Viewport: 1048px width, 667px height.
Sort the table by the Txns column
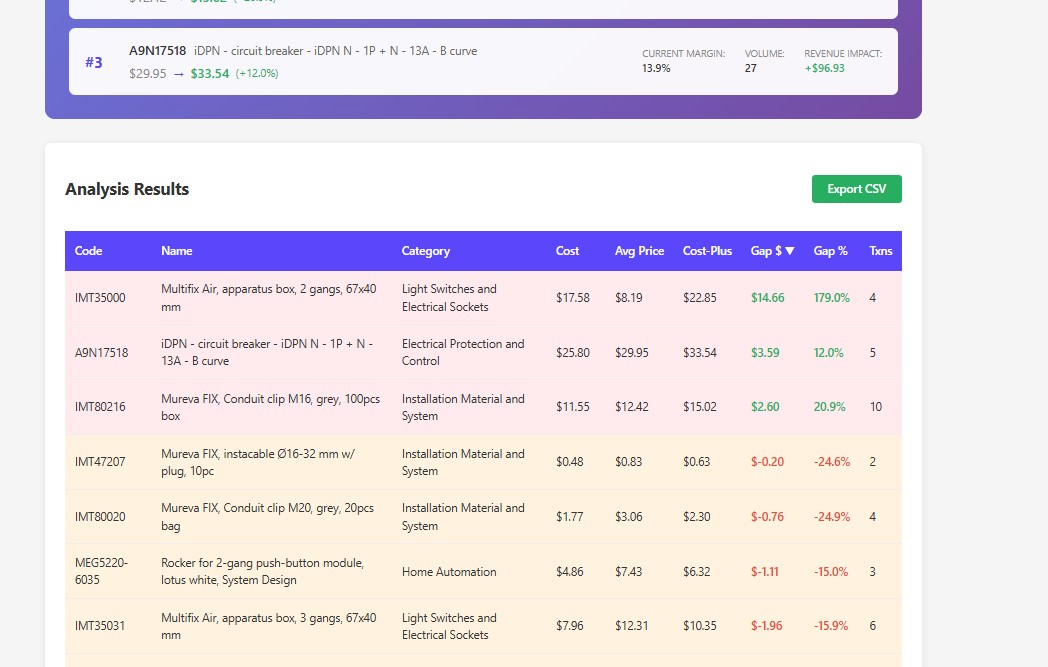pyautogui.click(x=880, y=251)
